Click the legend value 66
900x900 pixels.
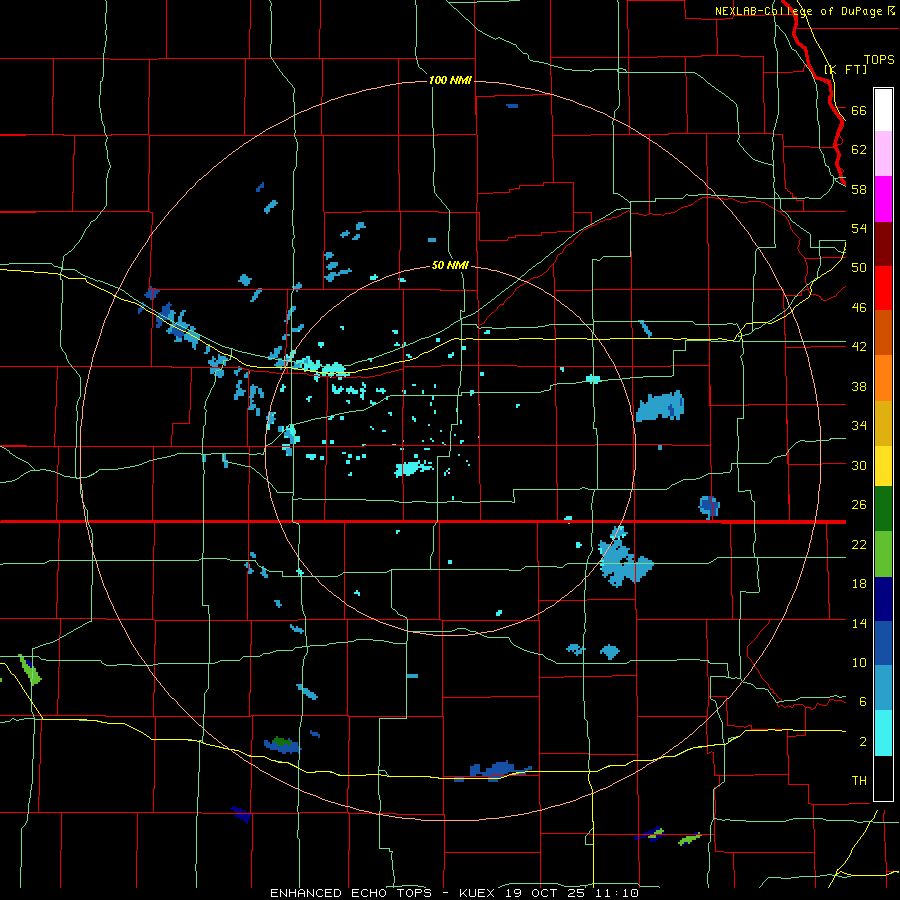(859, 110)
